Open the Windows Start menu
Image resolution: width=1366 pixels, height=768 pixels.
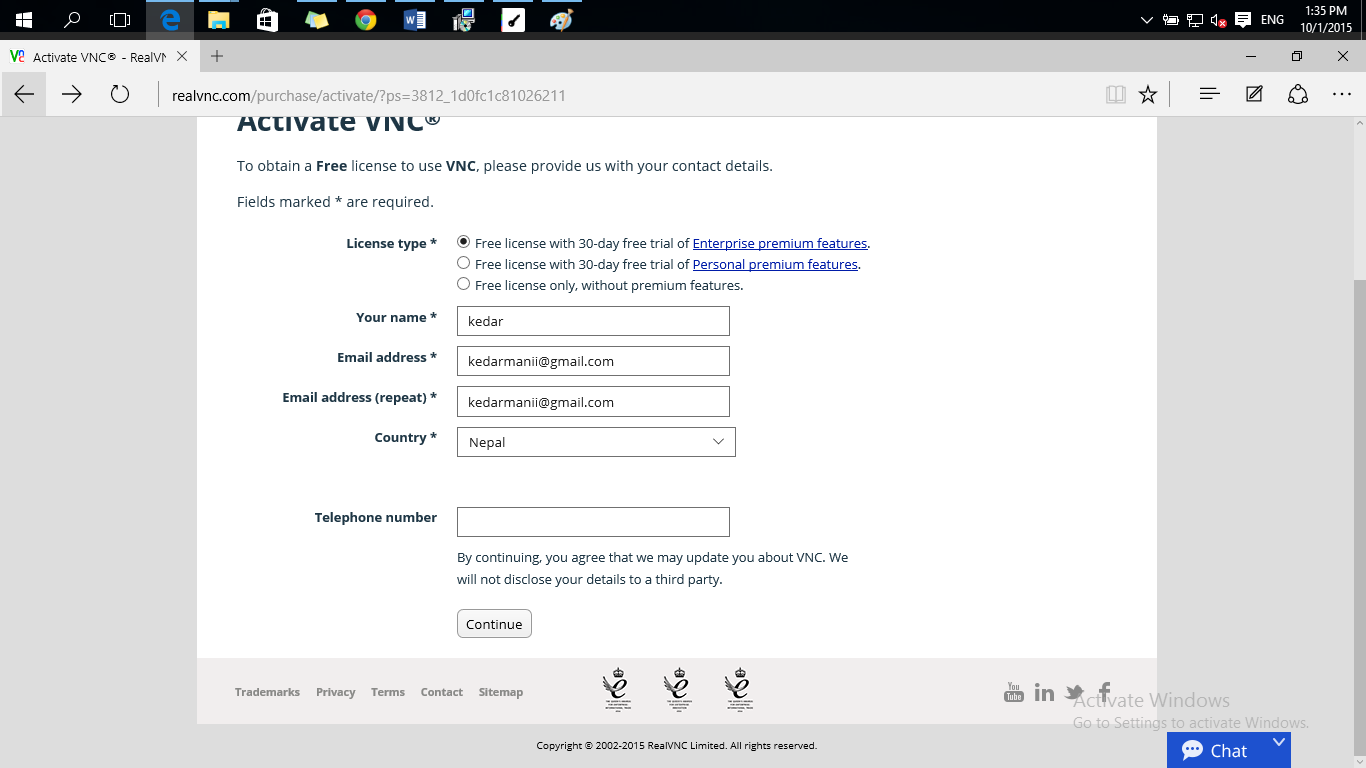click(x=23, y=19)
